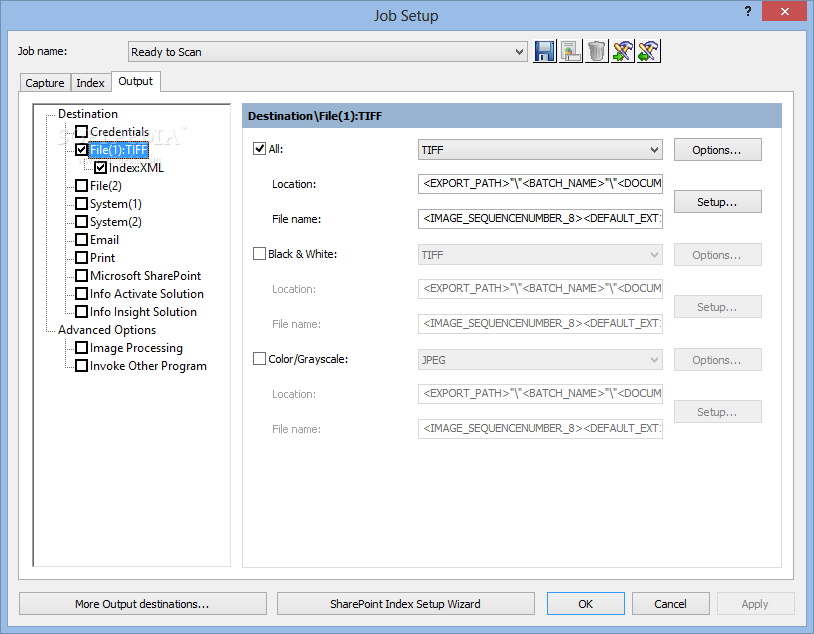Screen dimensions: 814x634
Task: Enable the Color/Grayscale checkbox
Action: click(x=260, y=359)
